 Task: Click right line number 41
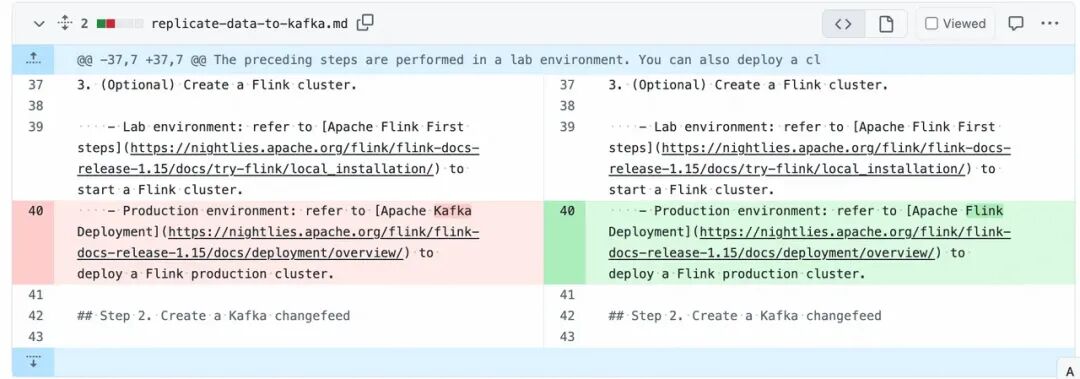pyautogui.click(x=567, y=295)
